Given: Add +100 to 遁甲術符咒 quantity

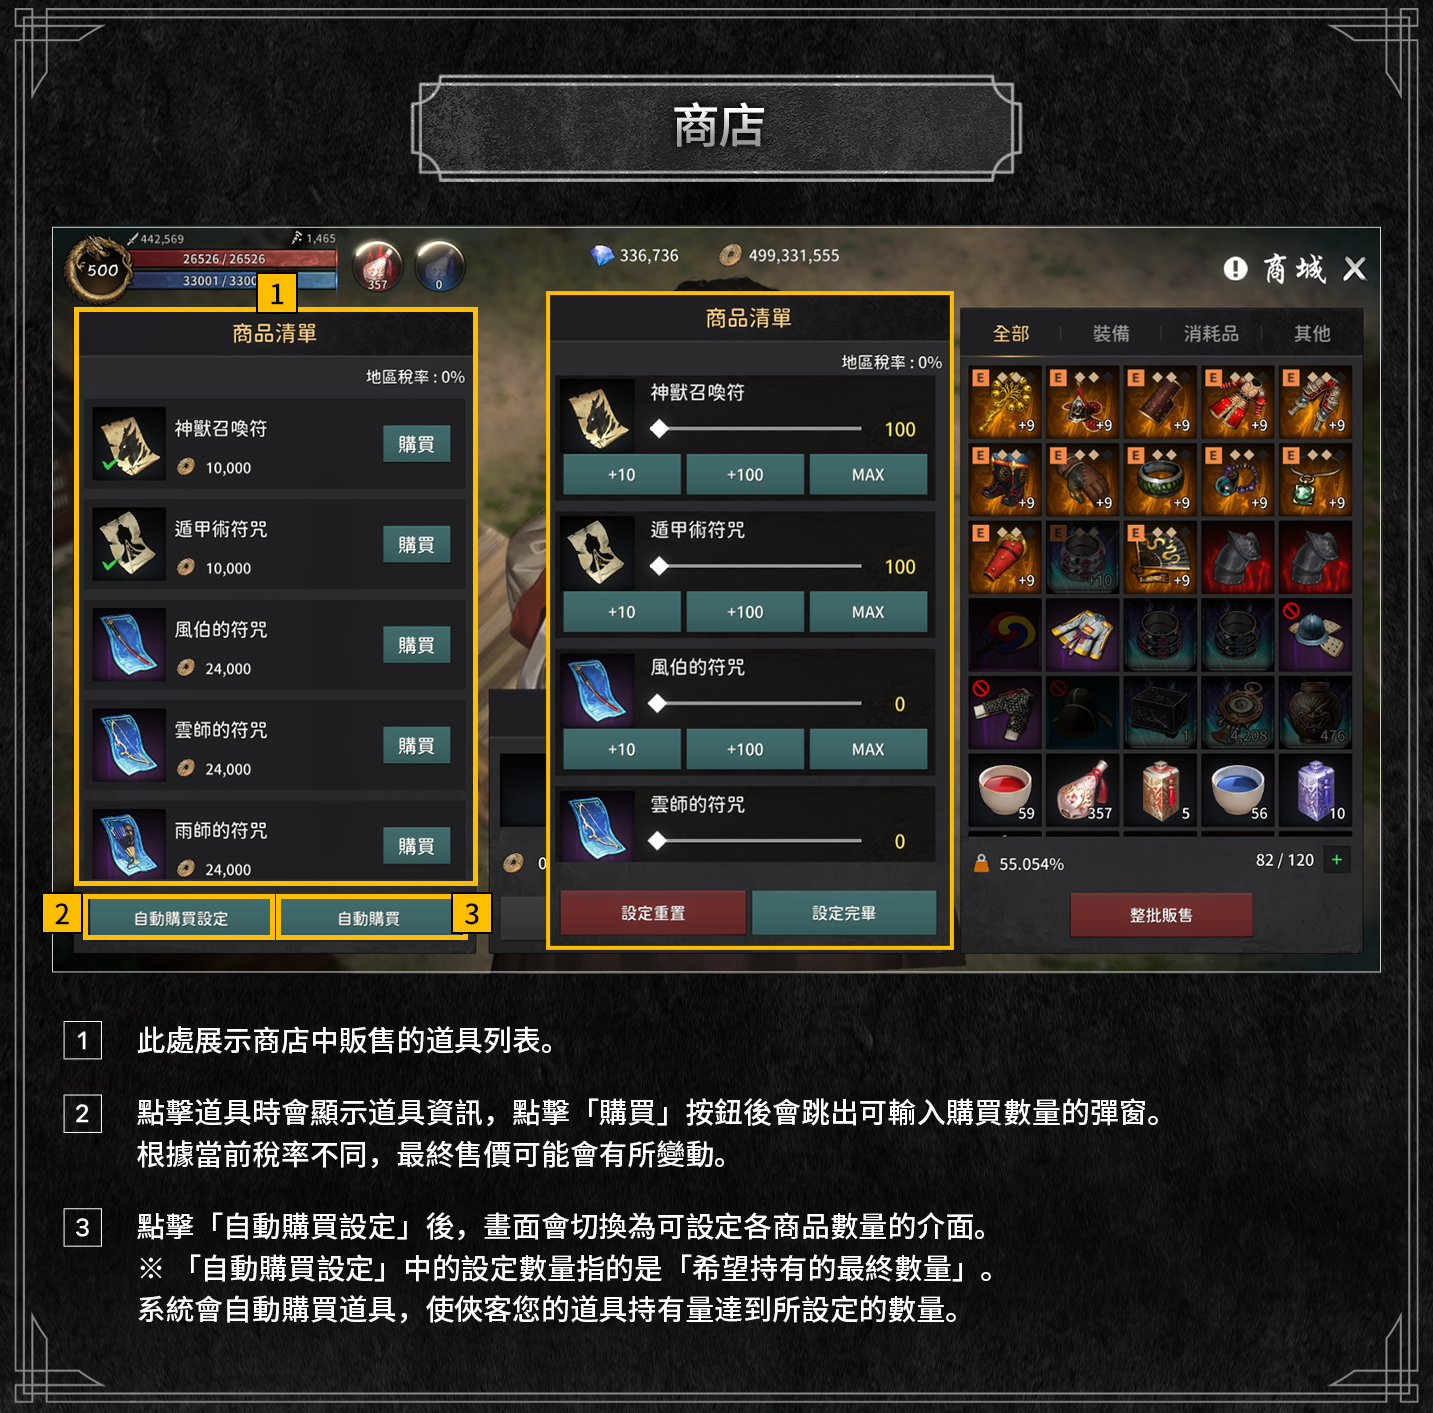Looking at the screenshot, I should pos(745,612).
